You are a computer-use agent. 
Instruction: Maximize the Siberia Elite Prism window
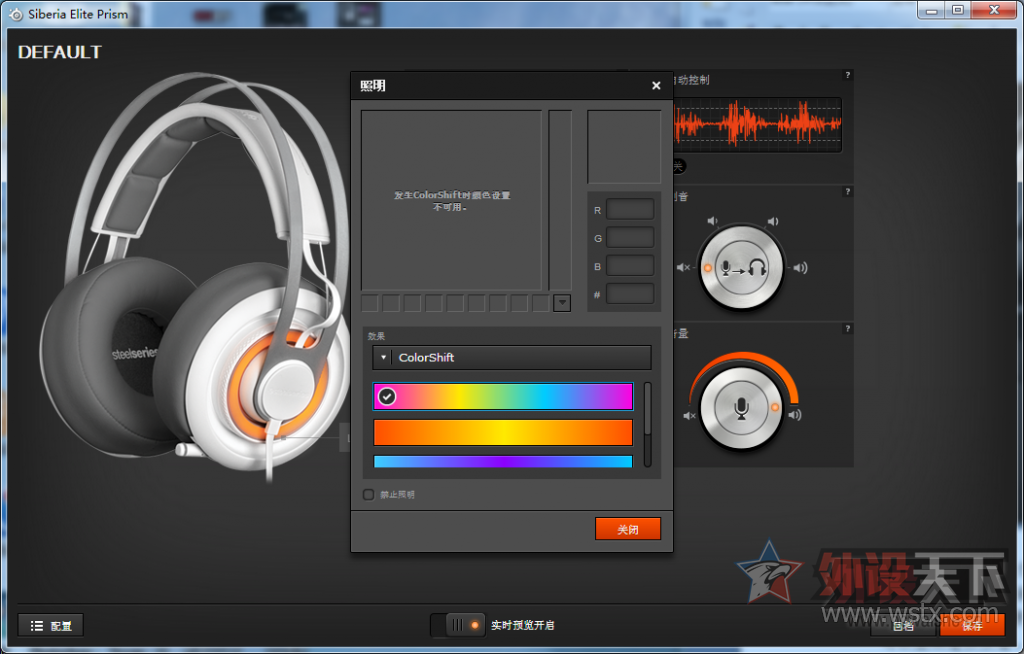point(958,10)
